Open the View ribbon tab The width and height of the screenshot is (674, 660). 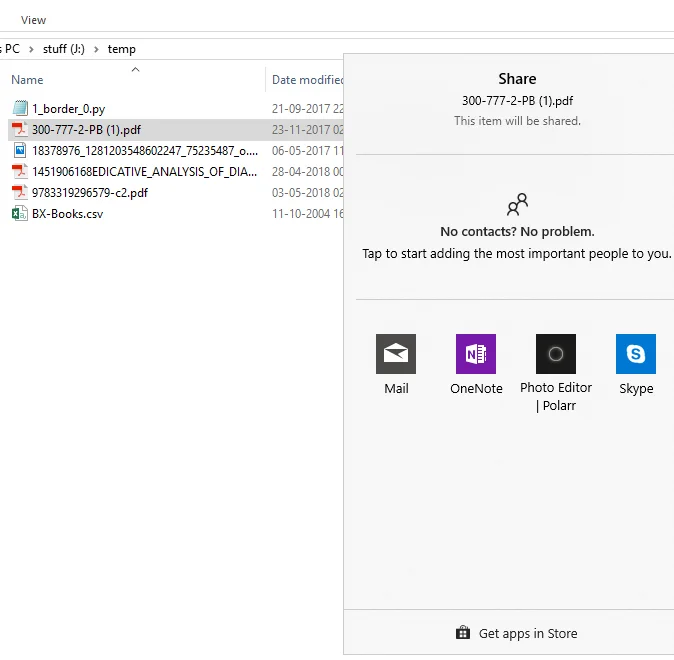tap(34, 20)
